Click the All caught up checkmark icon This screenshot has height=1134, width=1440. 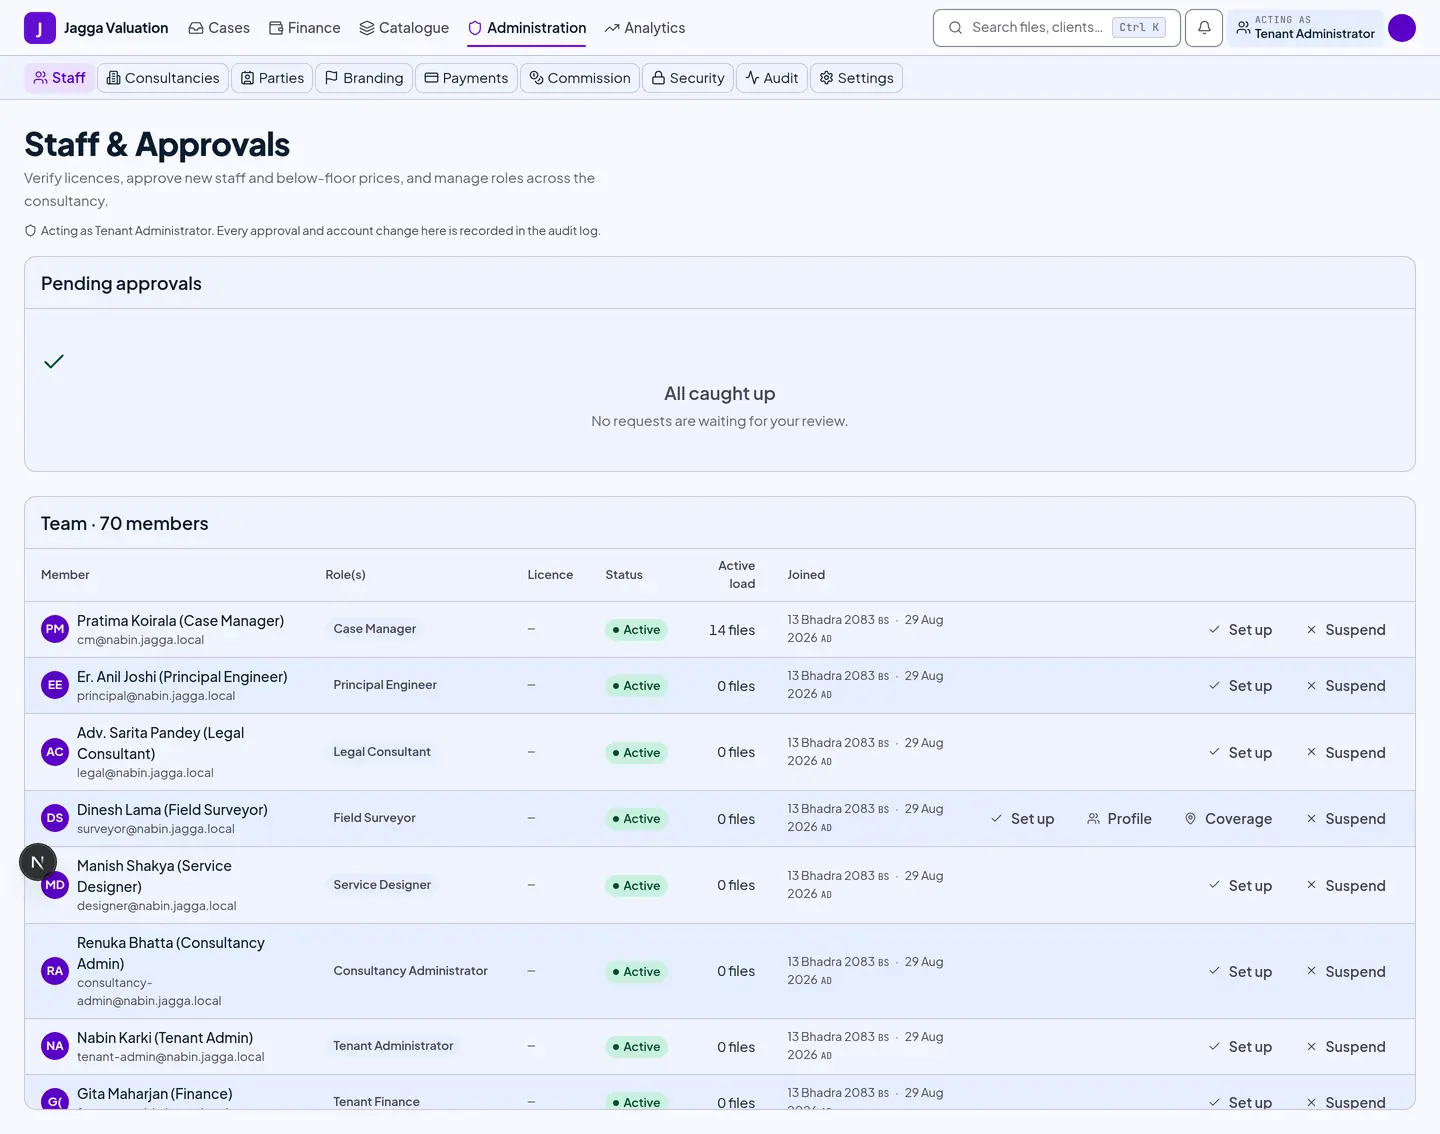[x=54, y=361]
